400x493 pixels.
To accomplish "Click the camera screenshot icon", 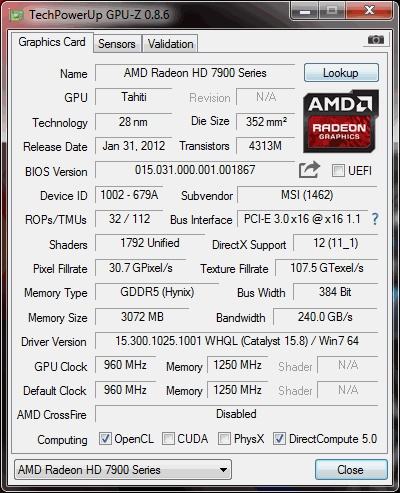I will [x=376, y=40].
